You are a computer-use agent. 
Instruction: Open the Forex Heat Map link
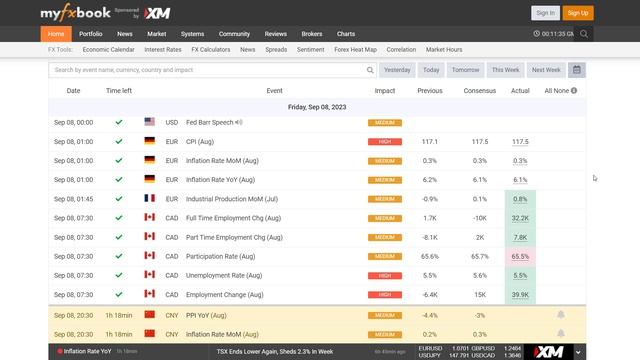pyautogui.click(x=355, y=49)
